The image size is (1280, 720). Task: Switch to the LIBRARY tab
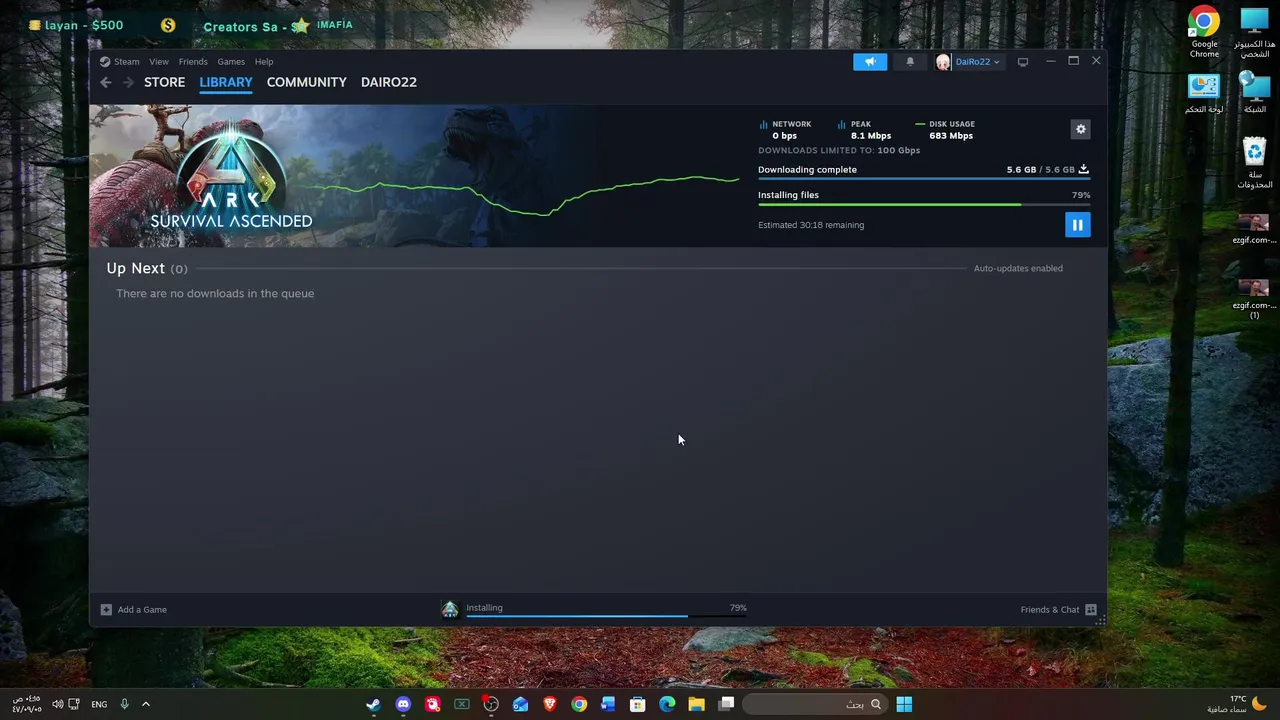226,82
